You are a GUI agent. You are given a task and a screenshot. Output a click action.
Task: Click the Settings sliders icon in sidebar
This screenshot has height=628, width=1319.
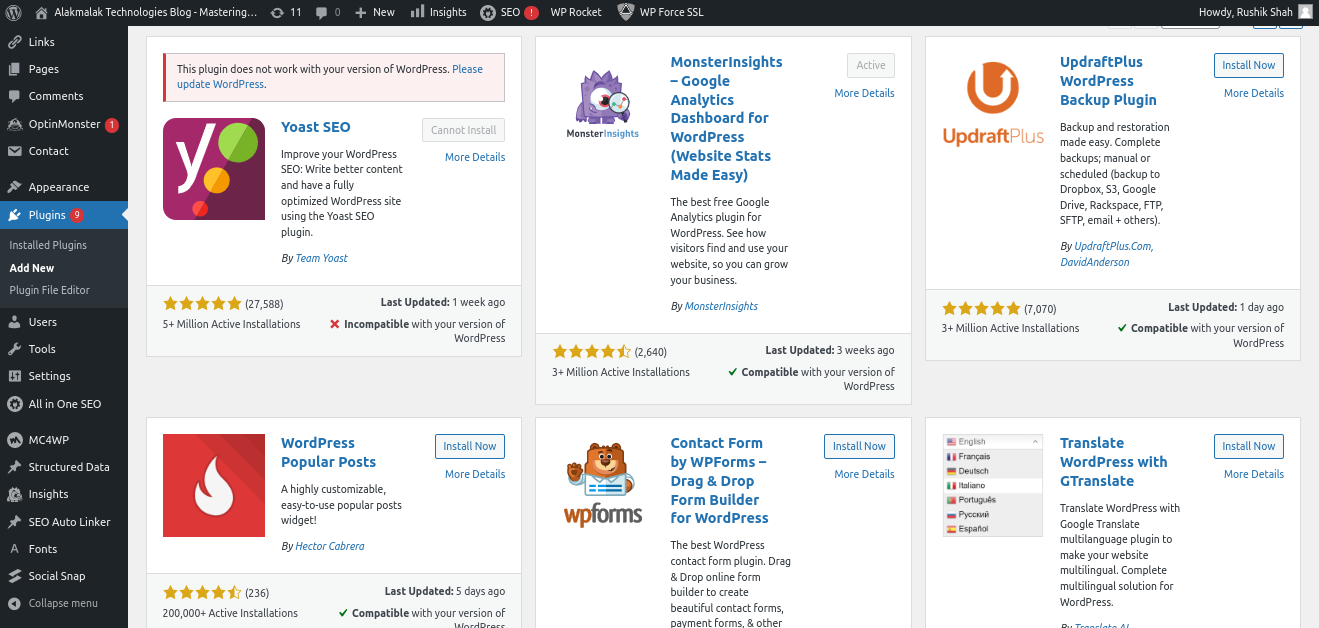tap(14, 376)
